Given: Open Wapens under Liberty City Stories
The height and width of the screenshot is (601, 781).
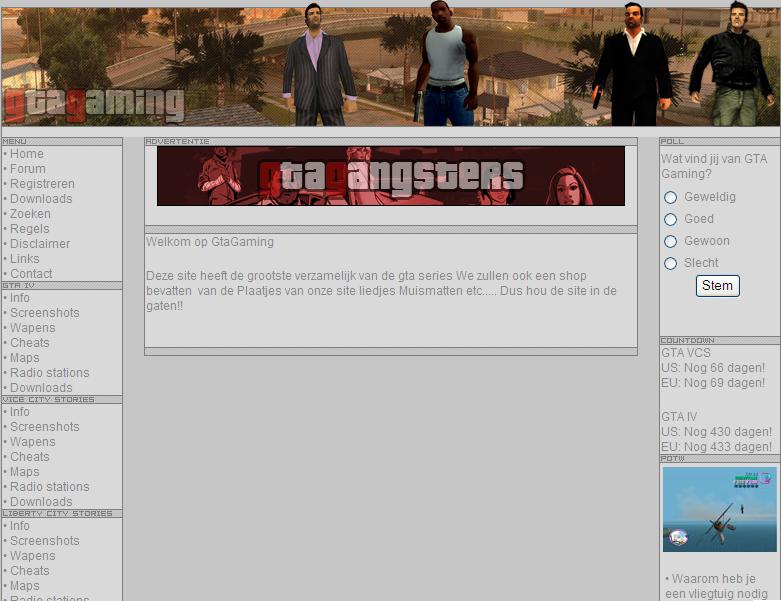Looking at the screenshot, I should click(33, 556).
